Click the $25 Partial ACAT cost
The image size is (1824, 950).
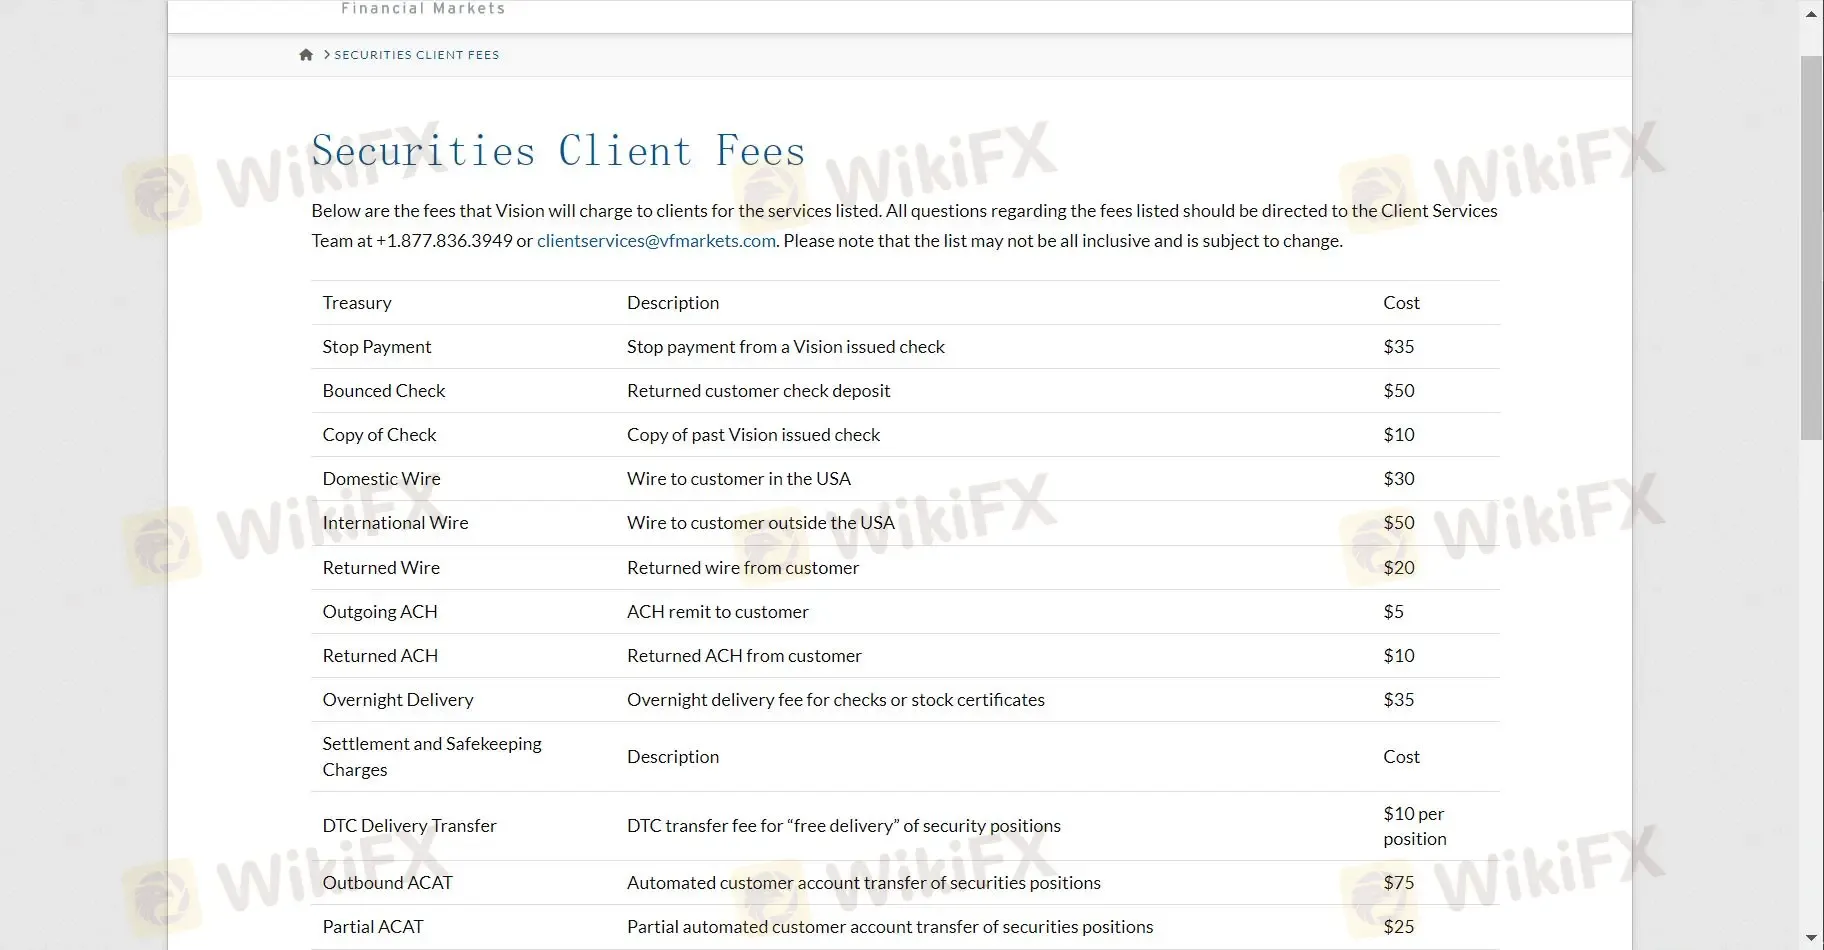click(1399, 927)
